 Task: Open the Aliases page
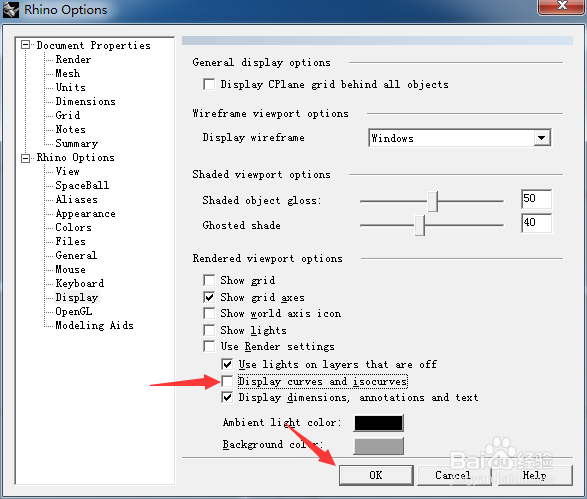(x=77, y=200)
